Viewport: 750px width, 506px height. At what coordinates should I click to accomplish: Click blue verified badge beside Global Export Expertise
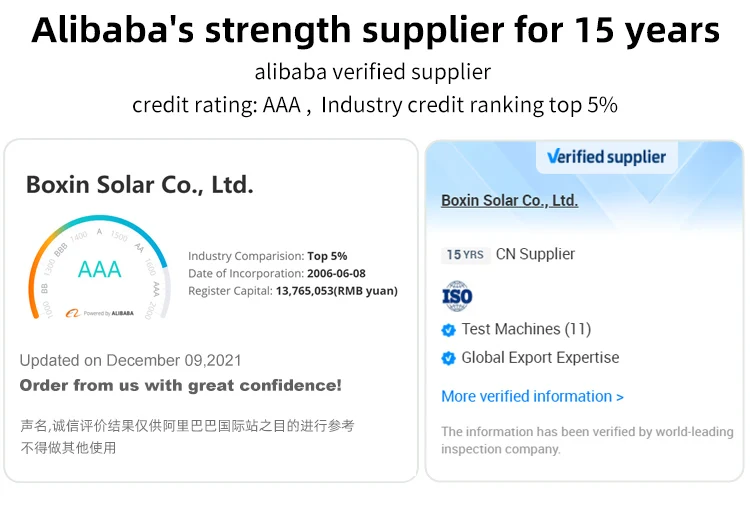449,358
